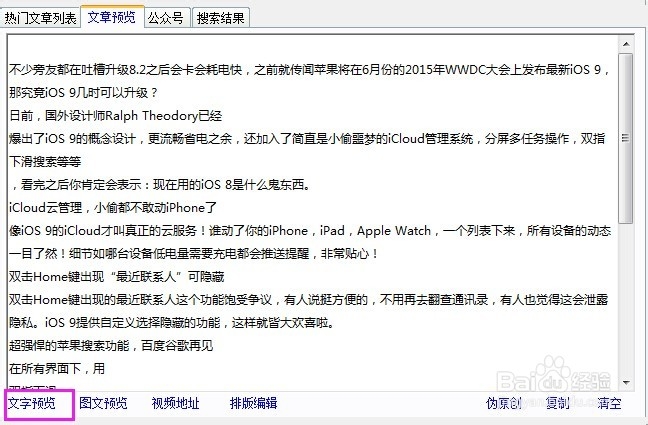Screen dimensions: 648x425
Task: Open the 公众号 tab
Action: (166, 18)
